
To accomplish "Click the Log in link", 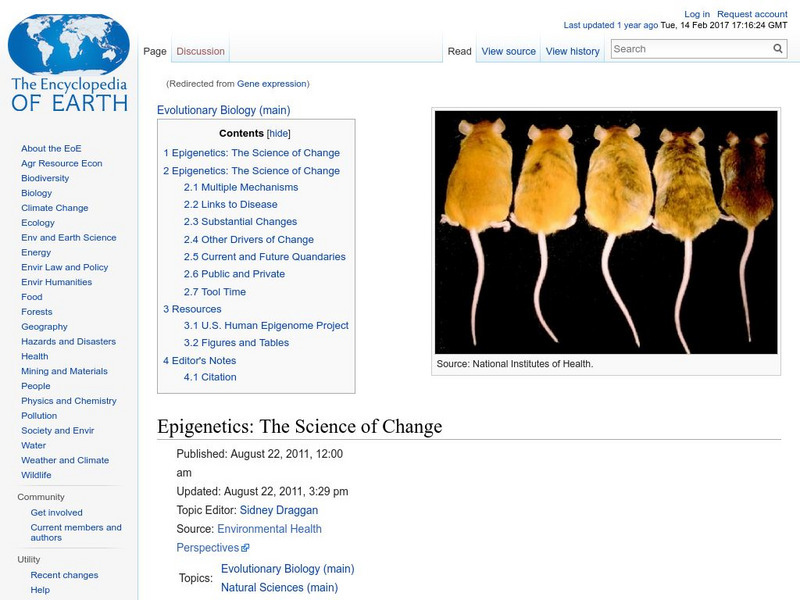I will [x=697, y=14].
